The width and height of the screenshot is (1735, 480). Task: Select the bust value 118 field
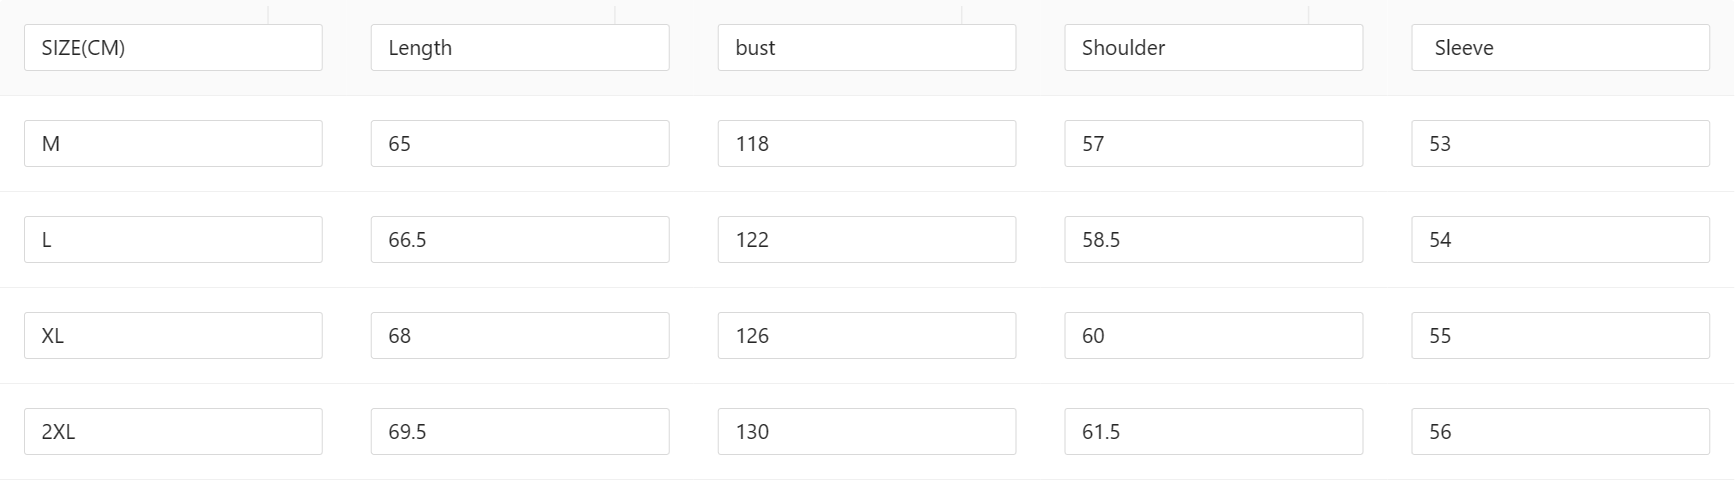867,144
